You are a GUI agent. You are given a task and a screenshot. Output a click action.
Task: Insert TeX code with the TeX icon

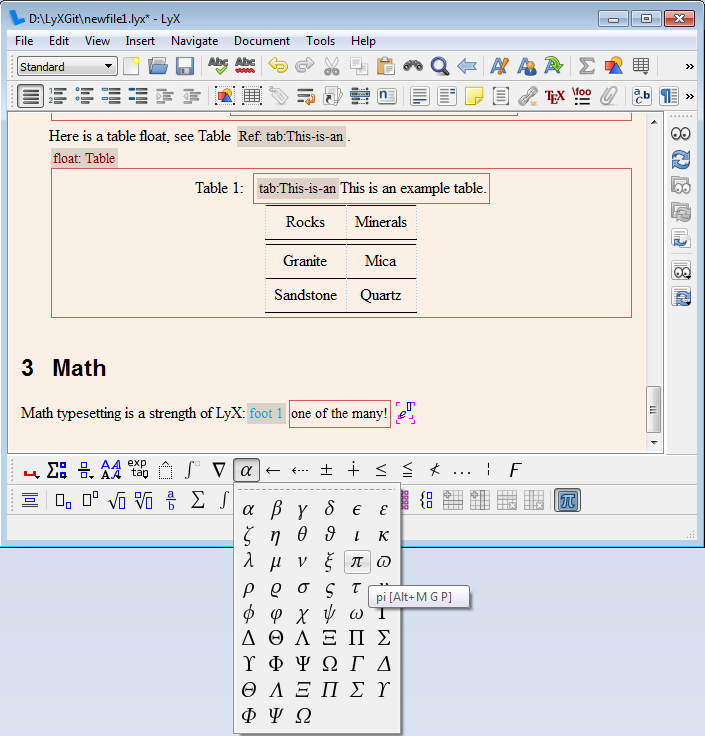click(555, 96)
